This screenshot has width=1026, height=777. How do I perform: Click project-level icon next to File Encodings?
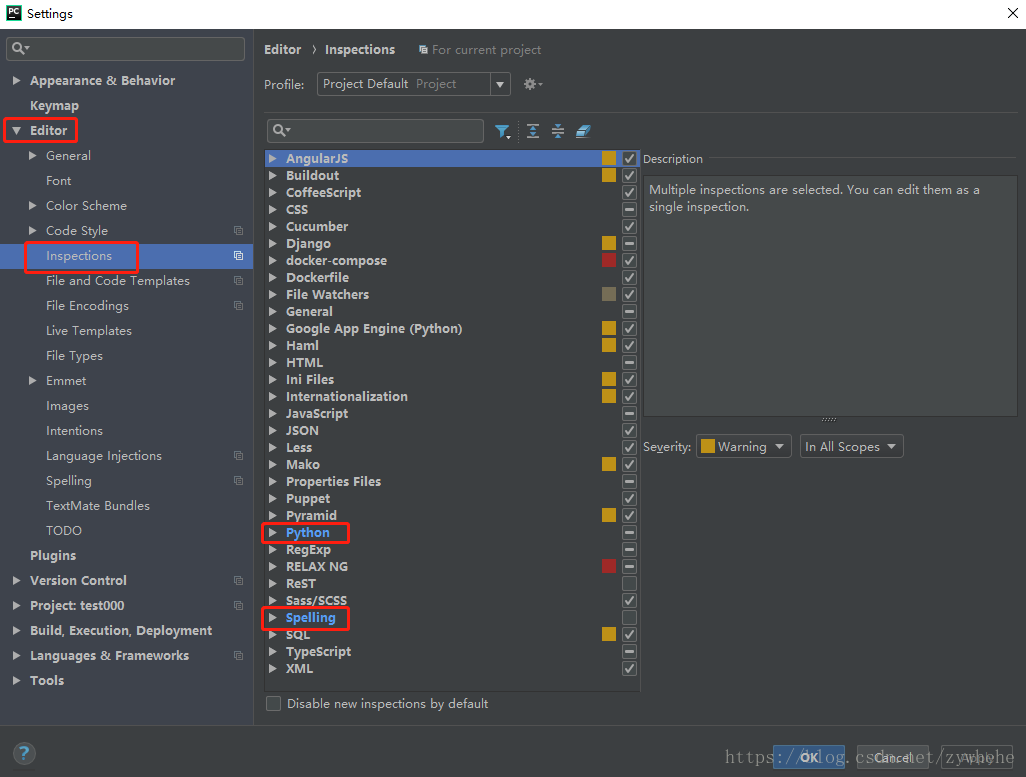238,306
